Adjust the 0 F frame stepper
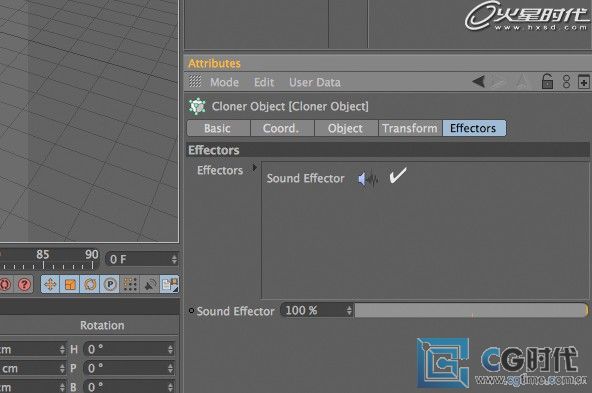 [x=174, y=259]
